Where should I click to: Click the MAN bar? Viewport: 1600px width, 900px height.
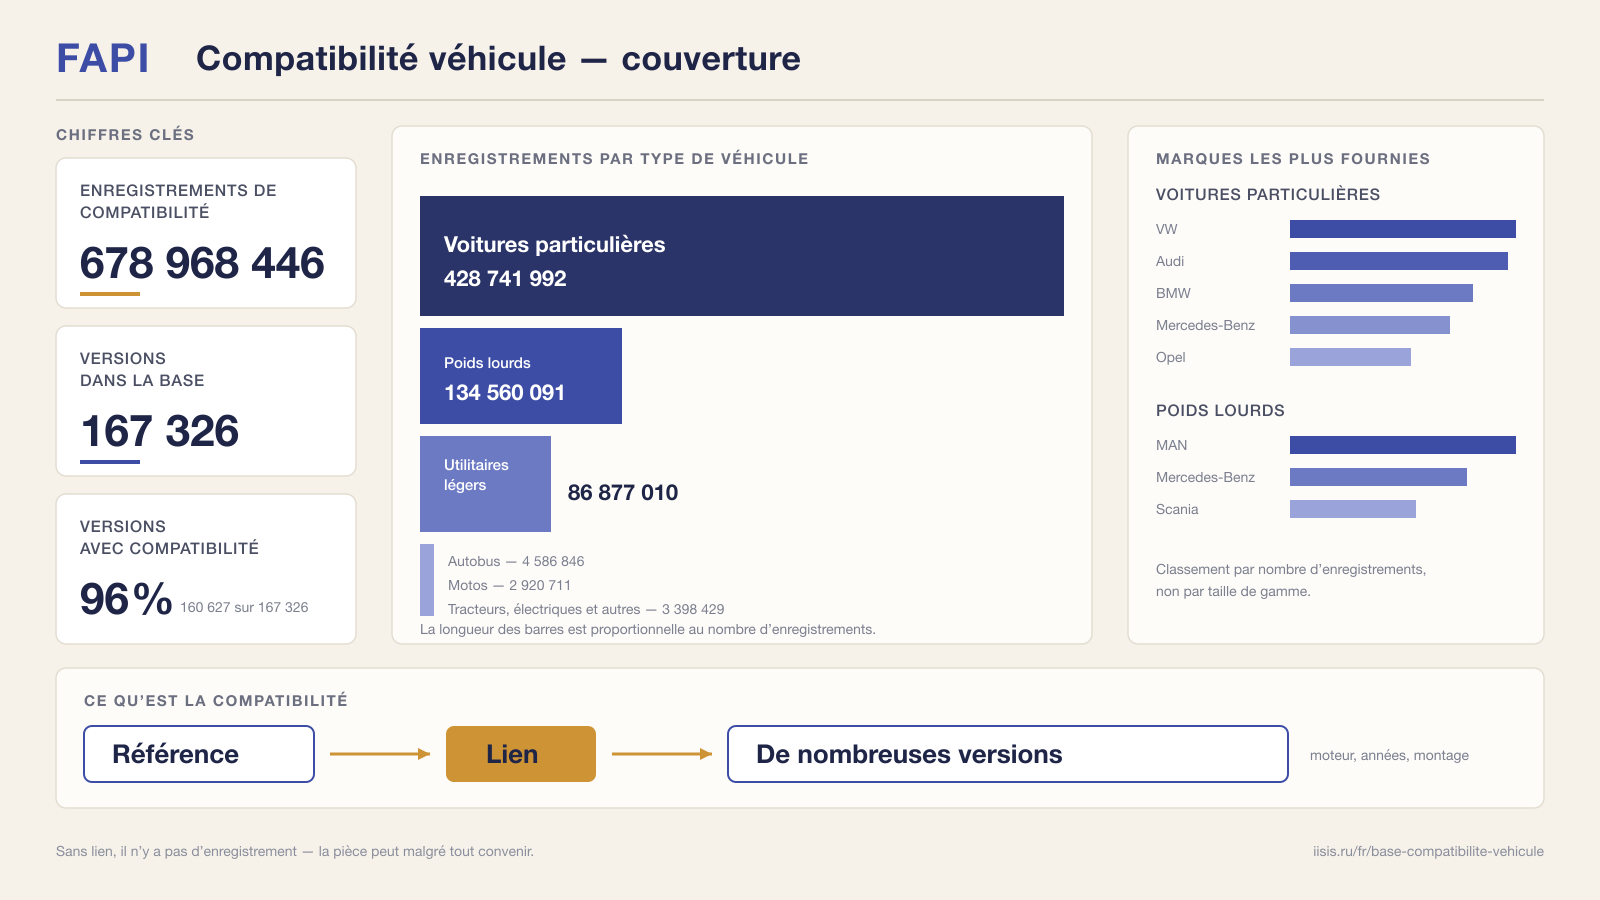[1403, 445]
